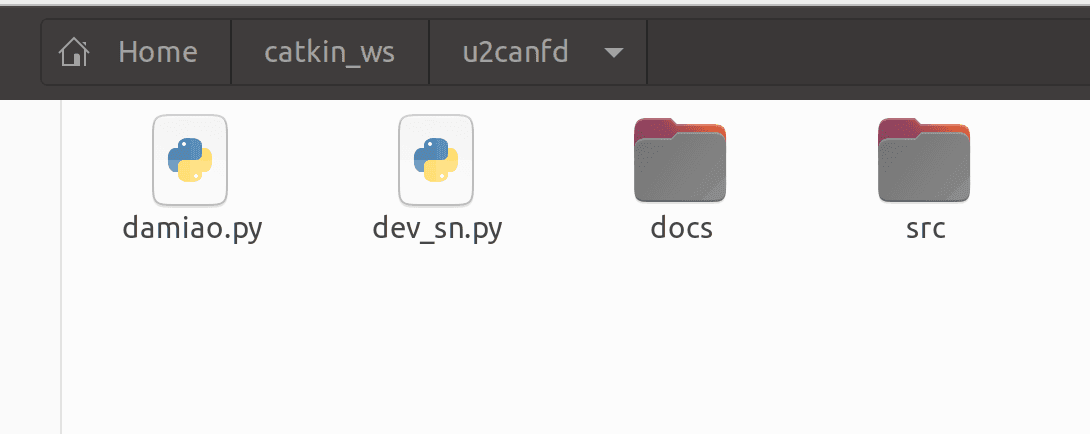The height and width of the screenshot is (434, 1090).
Task: Click the damiao.py filename label
Action: [x=192, y=229]
